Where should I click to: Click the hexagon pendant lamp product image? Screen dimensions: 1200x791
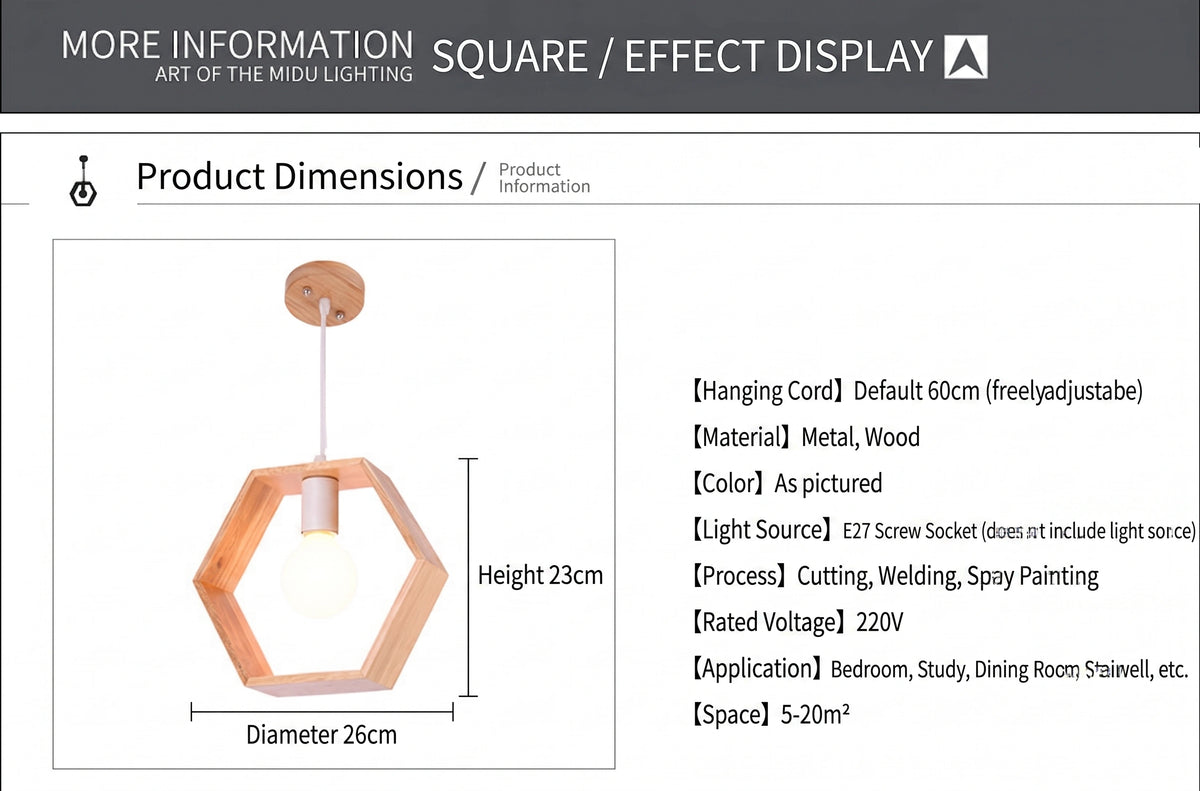[320, 480]
